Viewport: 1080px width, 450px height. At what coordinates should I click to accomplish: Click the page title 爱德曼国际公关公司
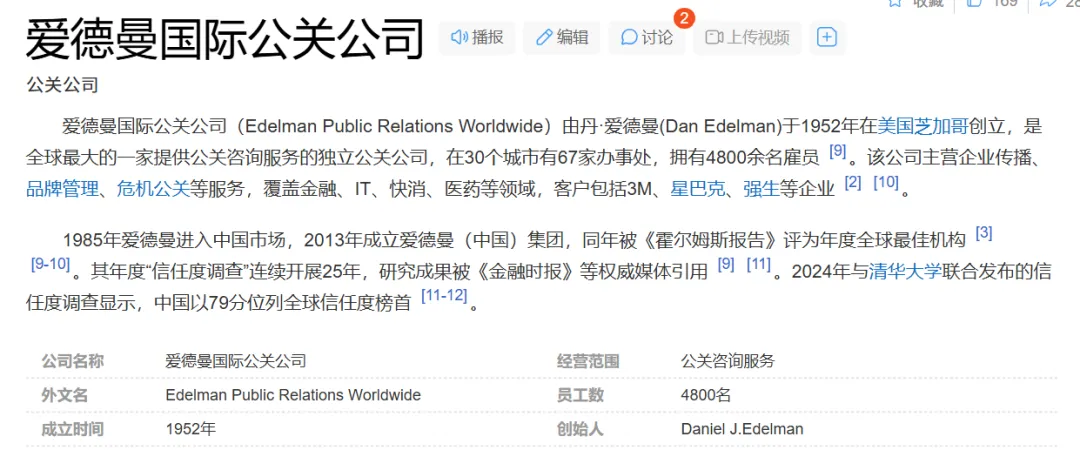225,40
